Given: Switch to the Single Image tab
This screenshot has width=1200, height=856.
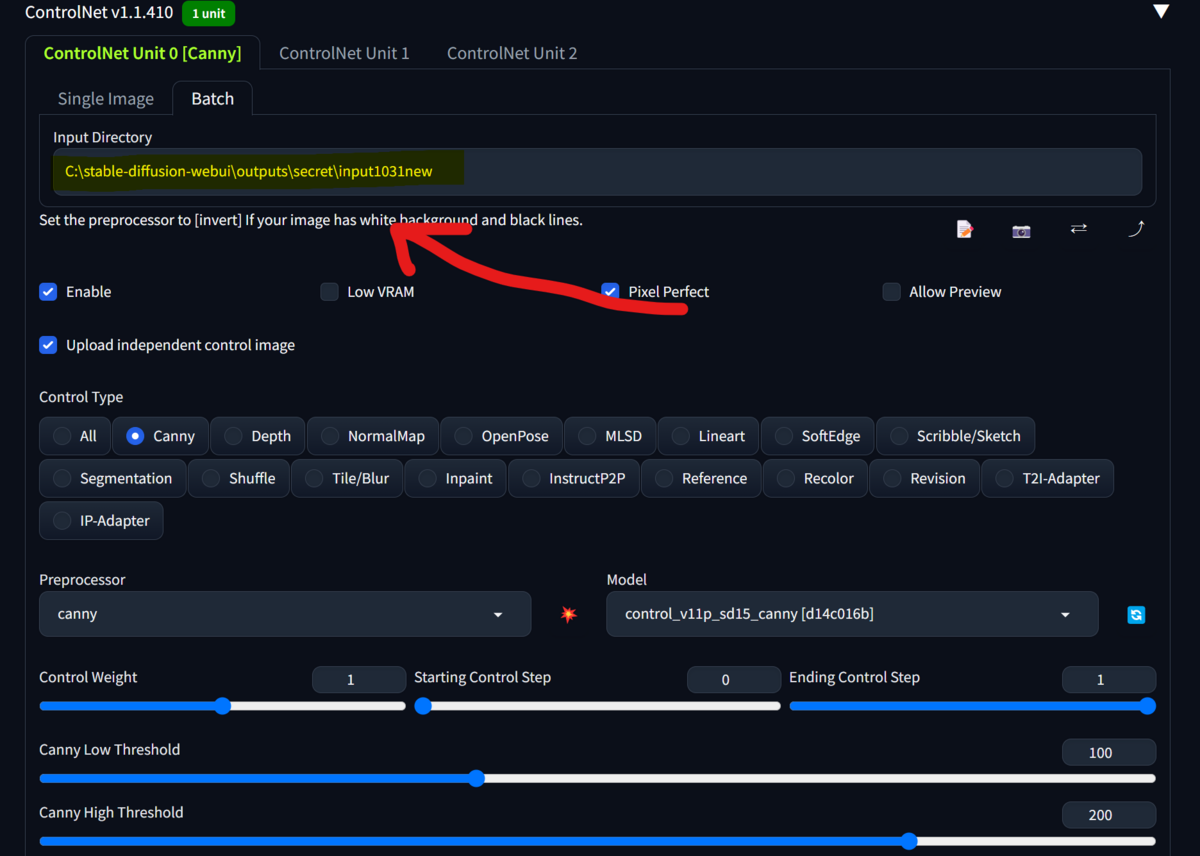Looking at the screenshot, I should (105, 98).
